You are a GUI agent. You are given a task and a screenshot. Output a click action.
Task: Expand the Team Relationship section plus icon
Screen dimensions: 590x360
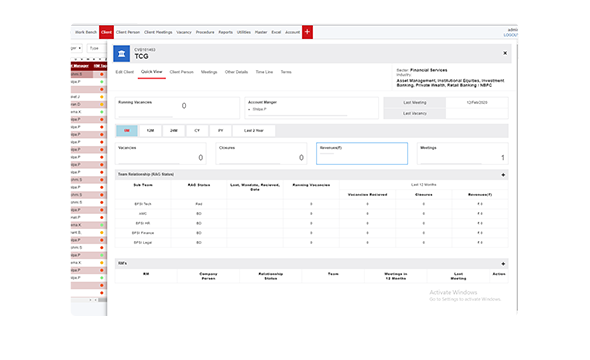click(x=503, y=175)
